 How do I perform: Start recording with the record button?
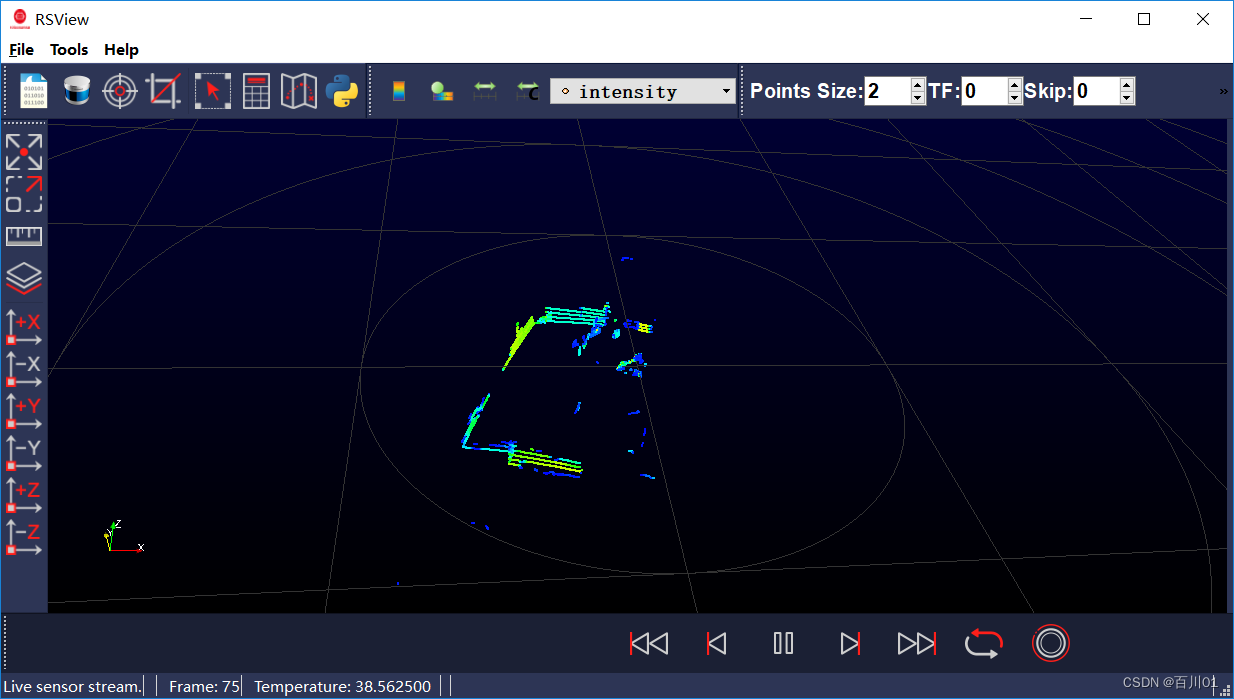tap(1051, 643)
